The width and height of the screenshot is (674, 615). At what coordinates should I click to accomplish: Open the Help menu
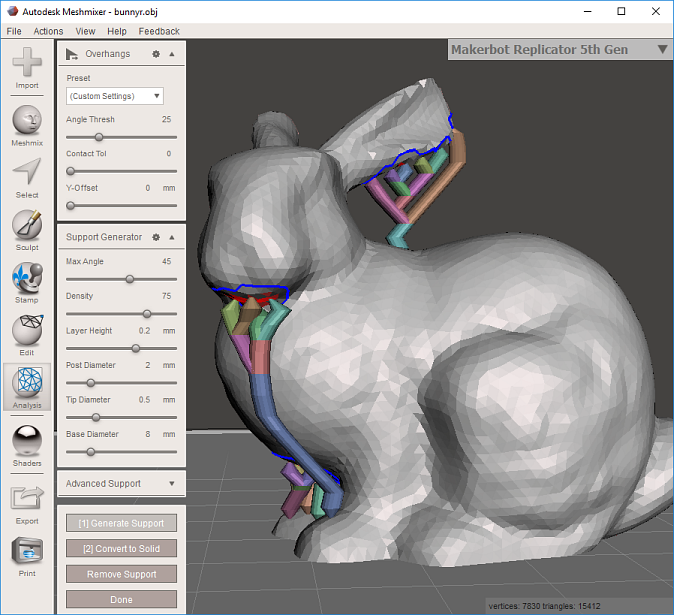pyautogui.click(x=117, y=31)
